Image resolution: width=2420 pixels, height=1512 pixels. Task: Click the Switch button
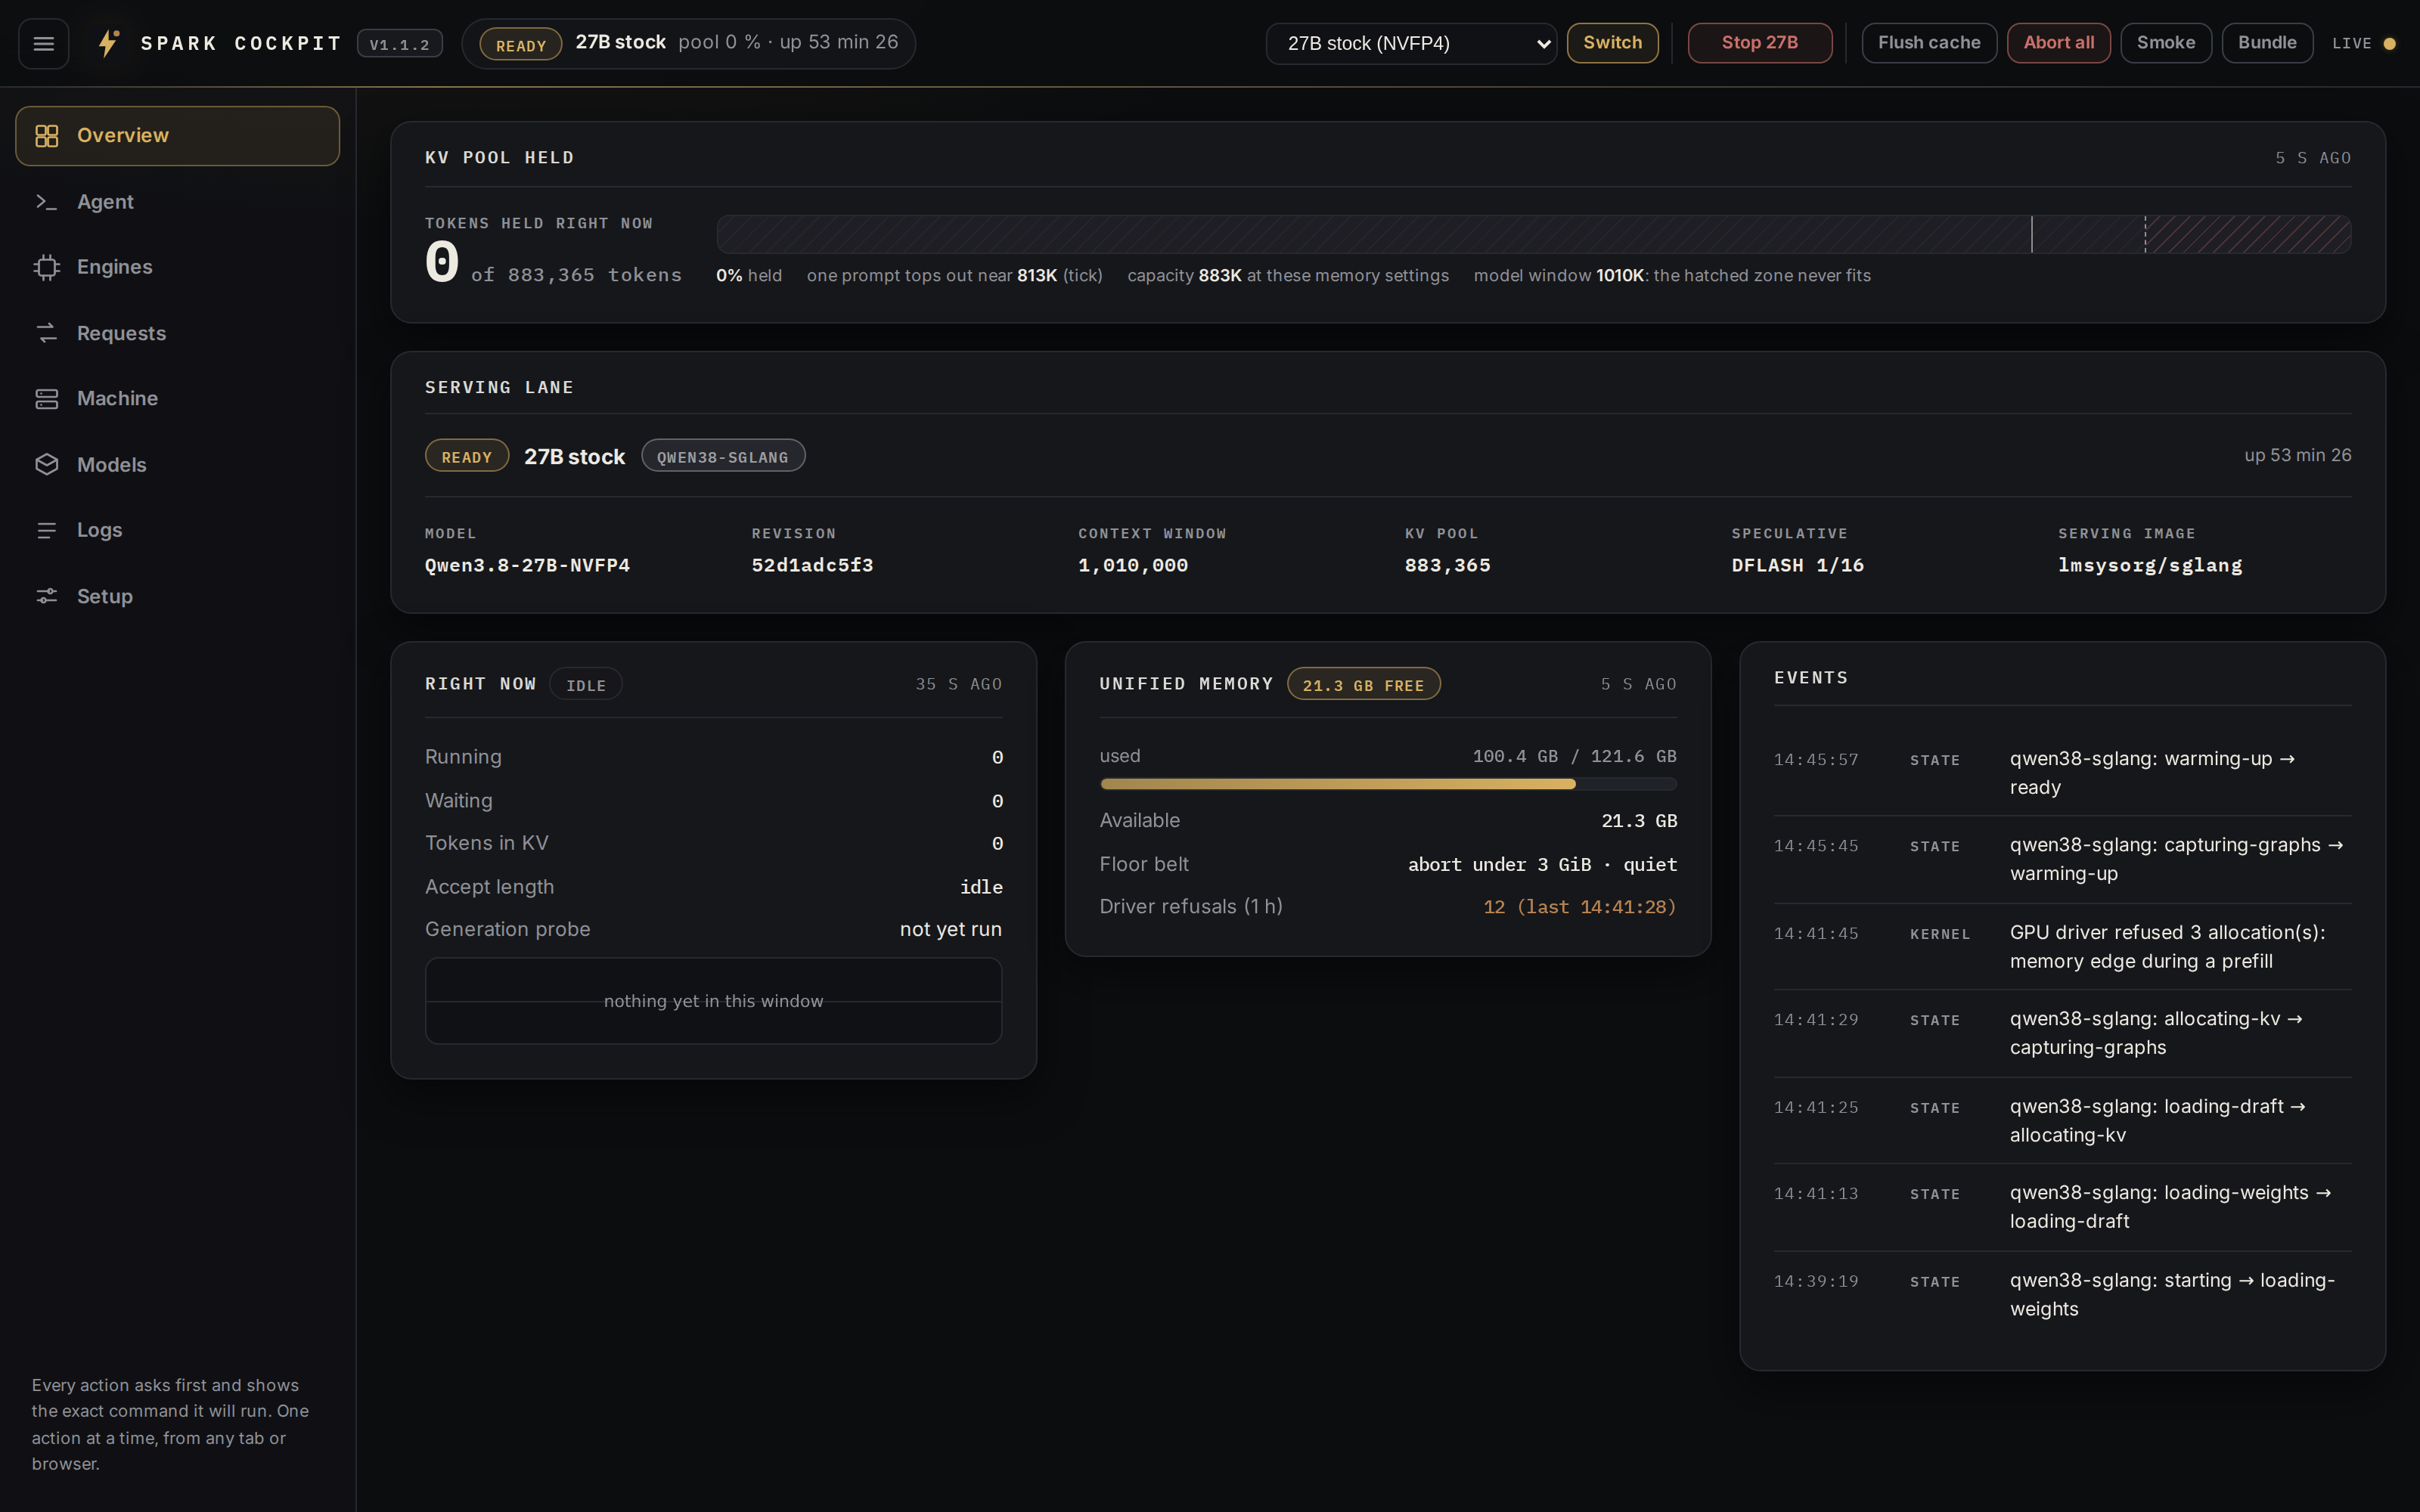coord(1612,43)
